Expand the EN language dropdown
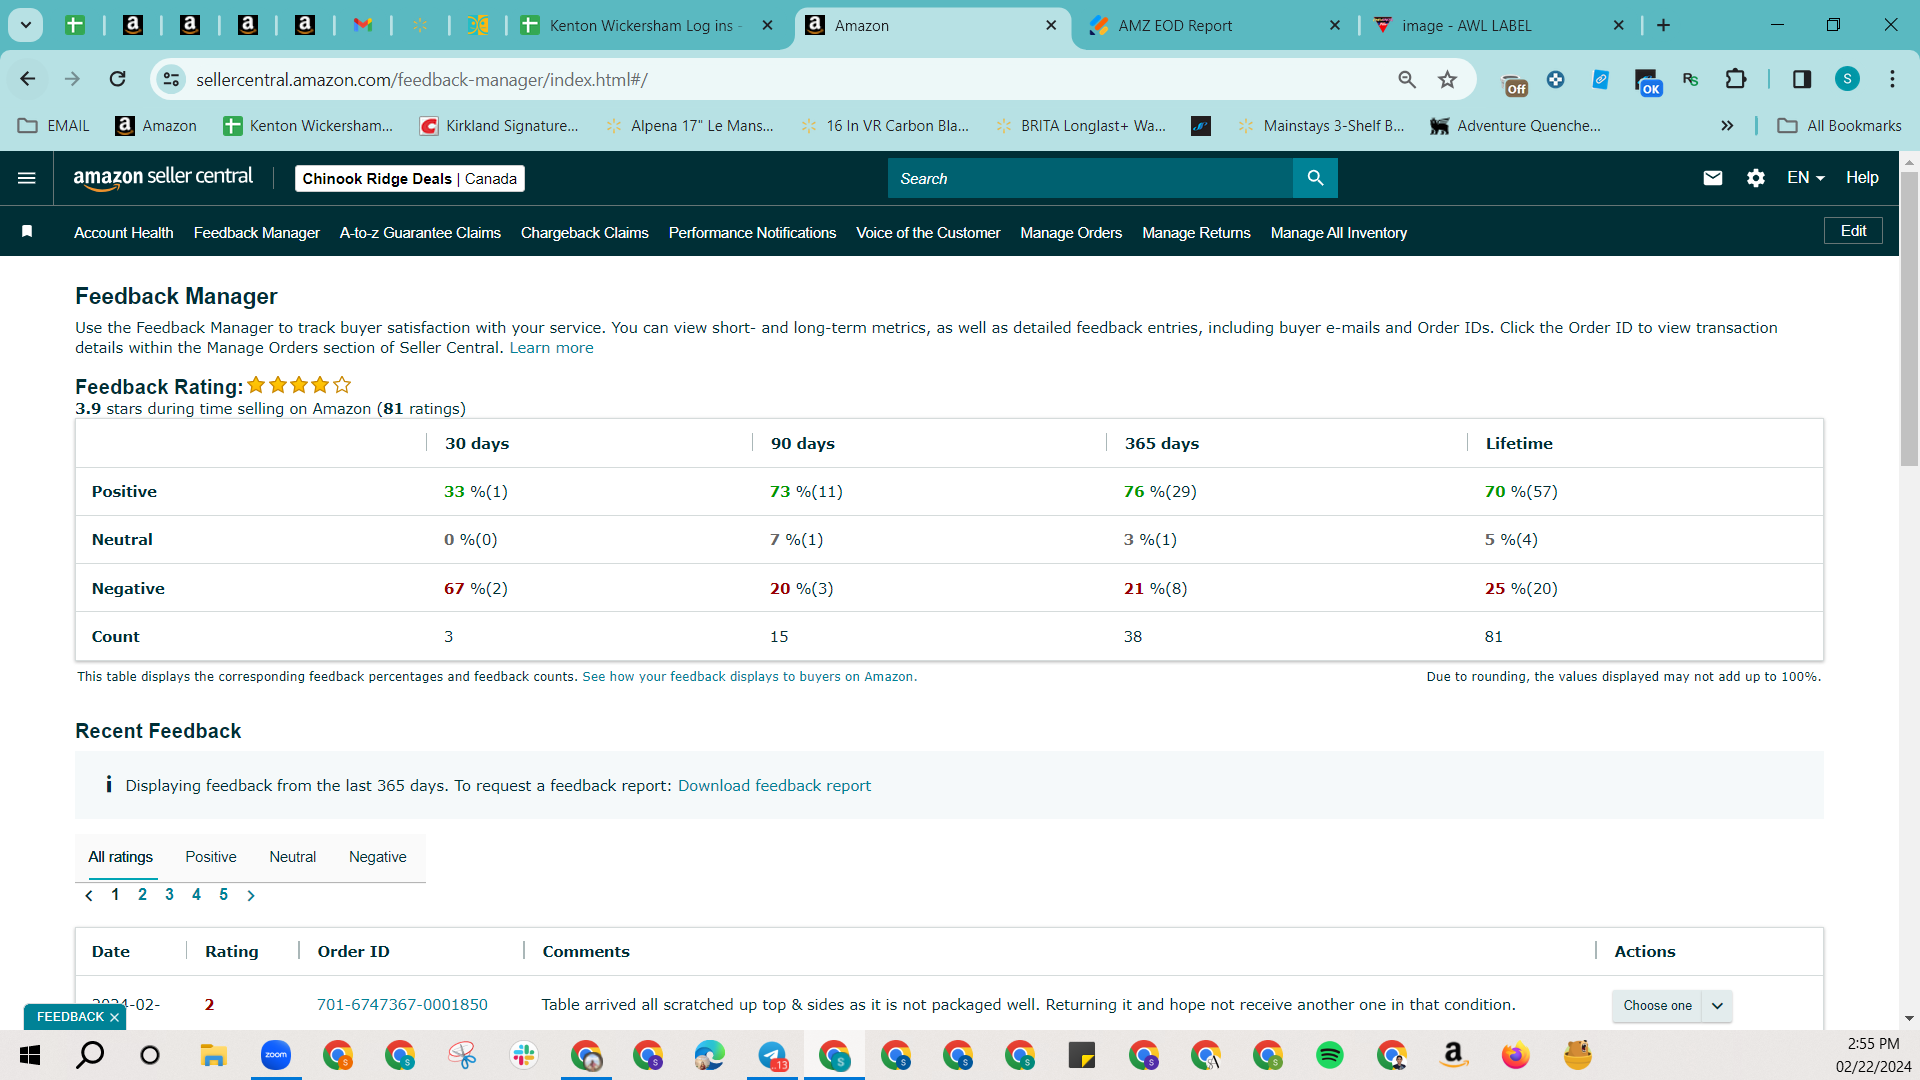 1806,178
